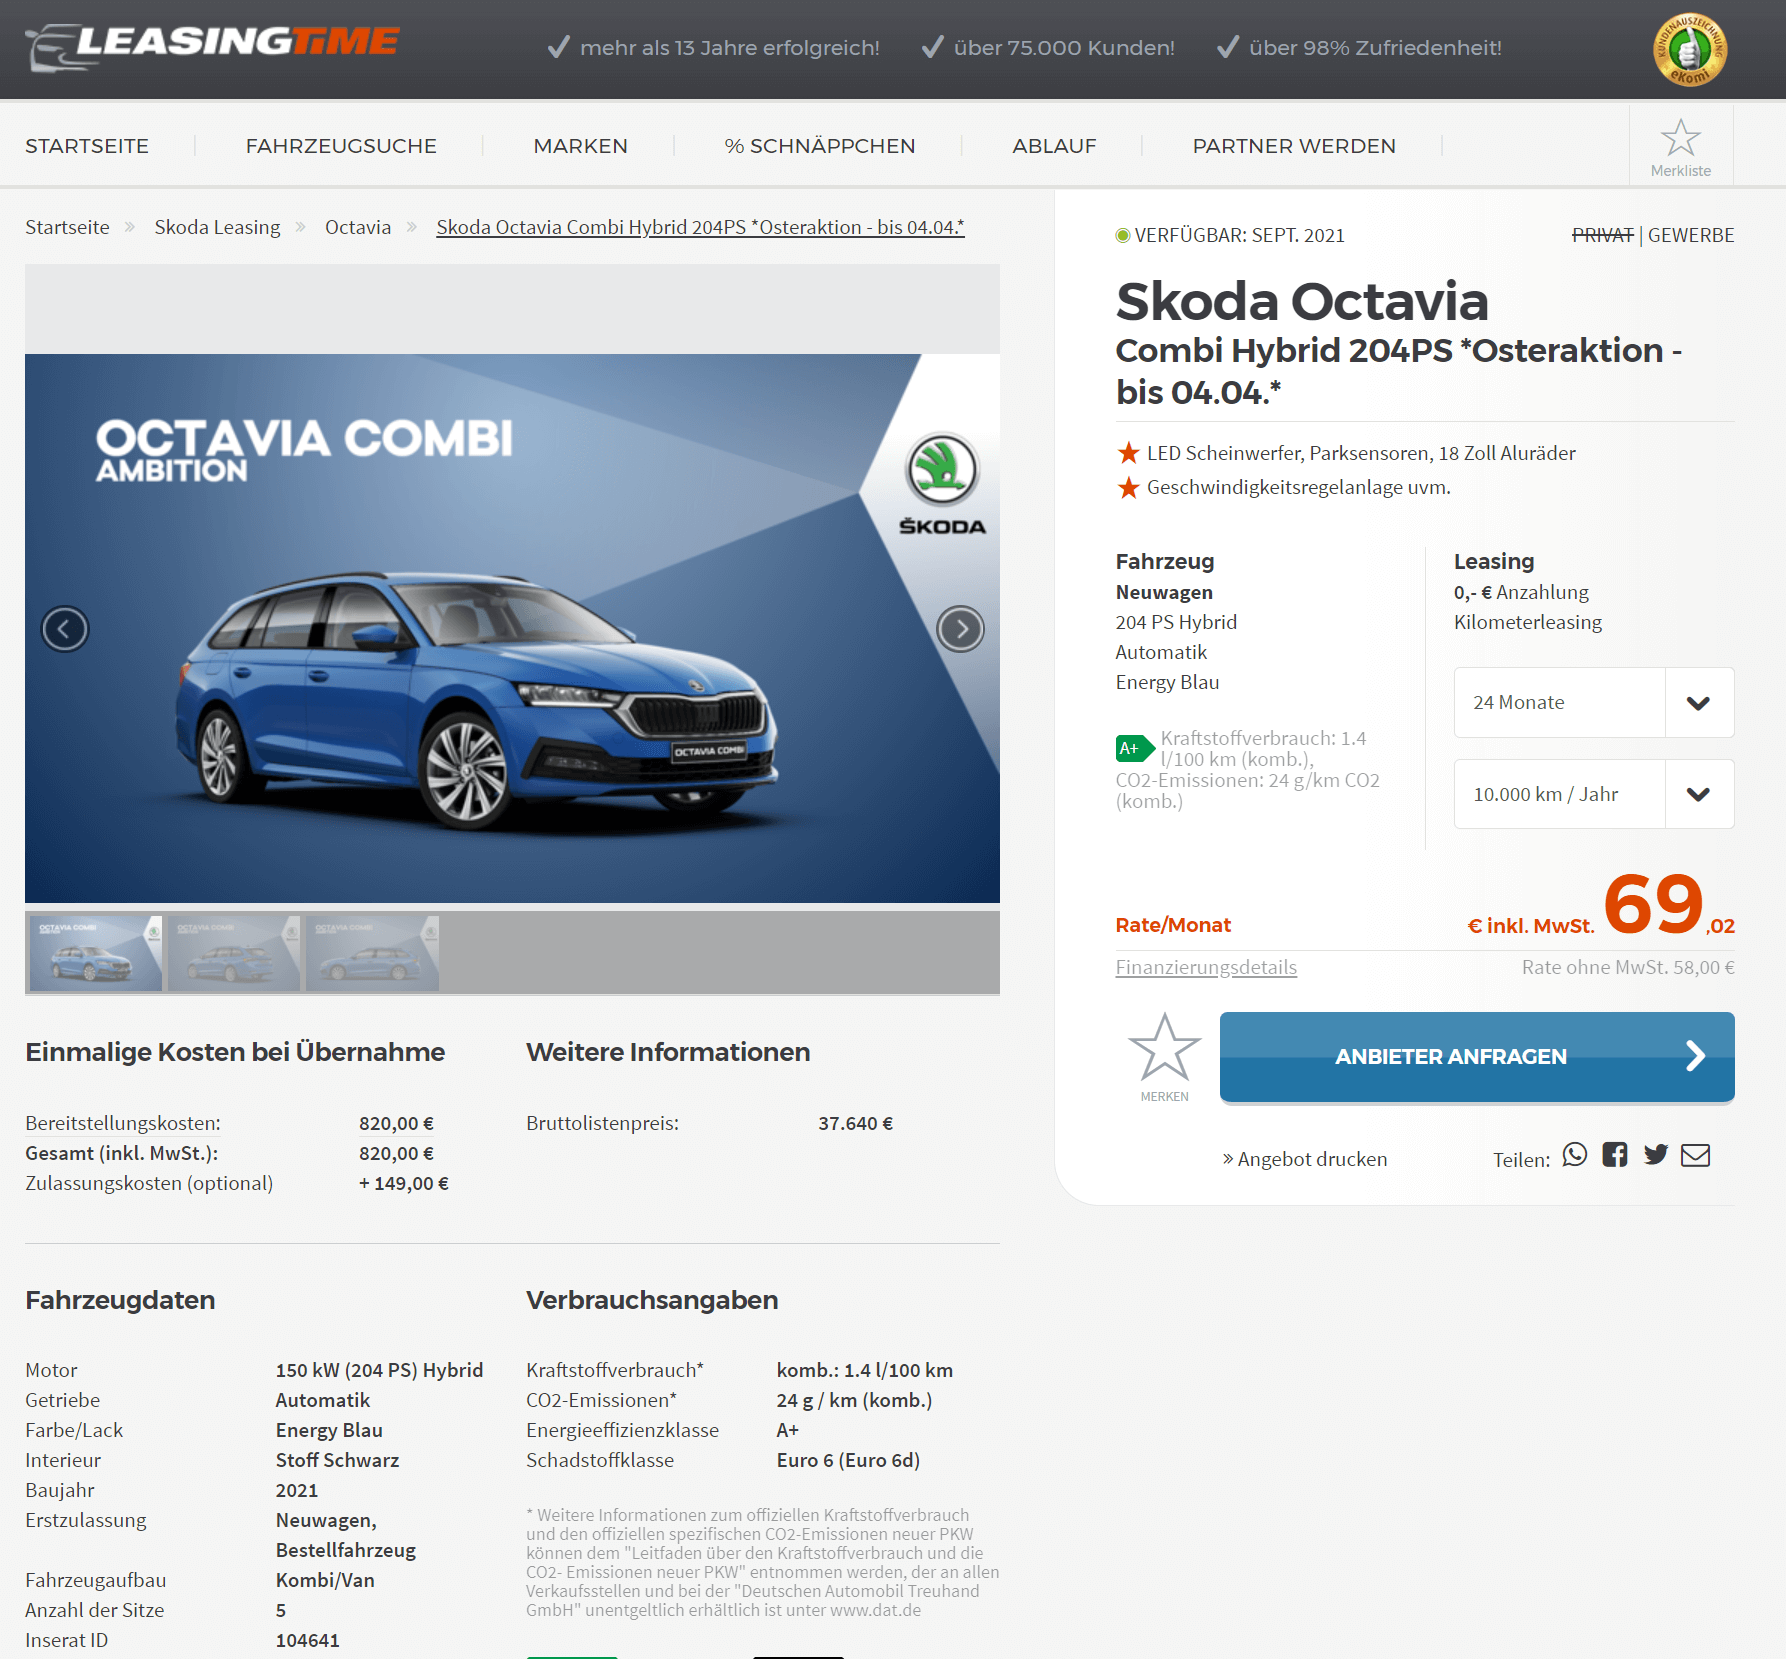The image size is (1786, 1659).
Task: Share offer on Twitter icon
Action: tap(1656, 1155)
